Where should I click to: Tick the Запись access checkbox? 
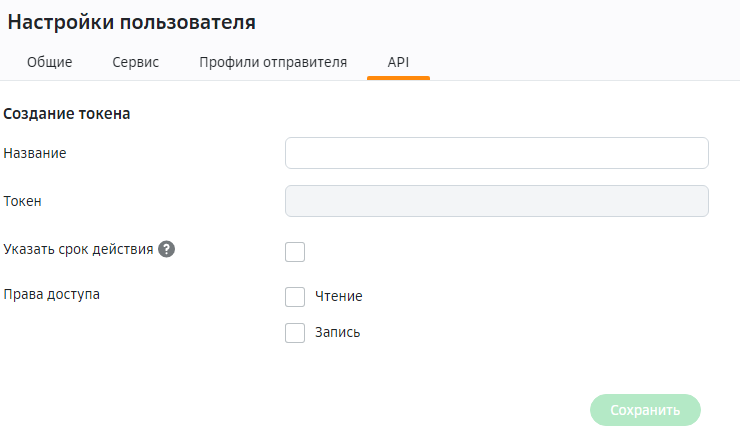tap(295, 333)
